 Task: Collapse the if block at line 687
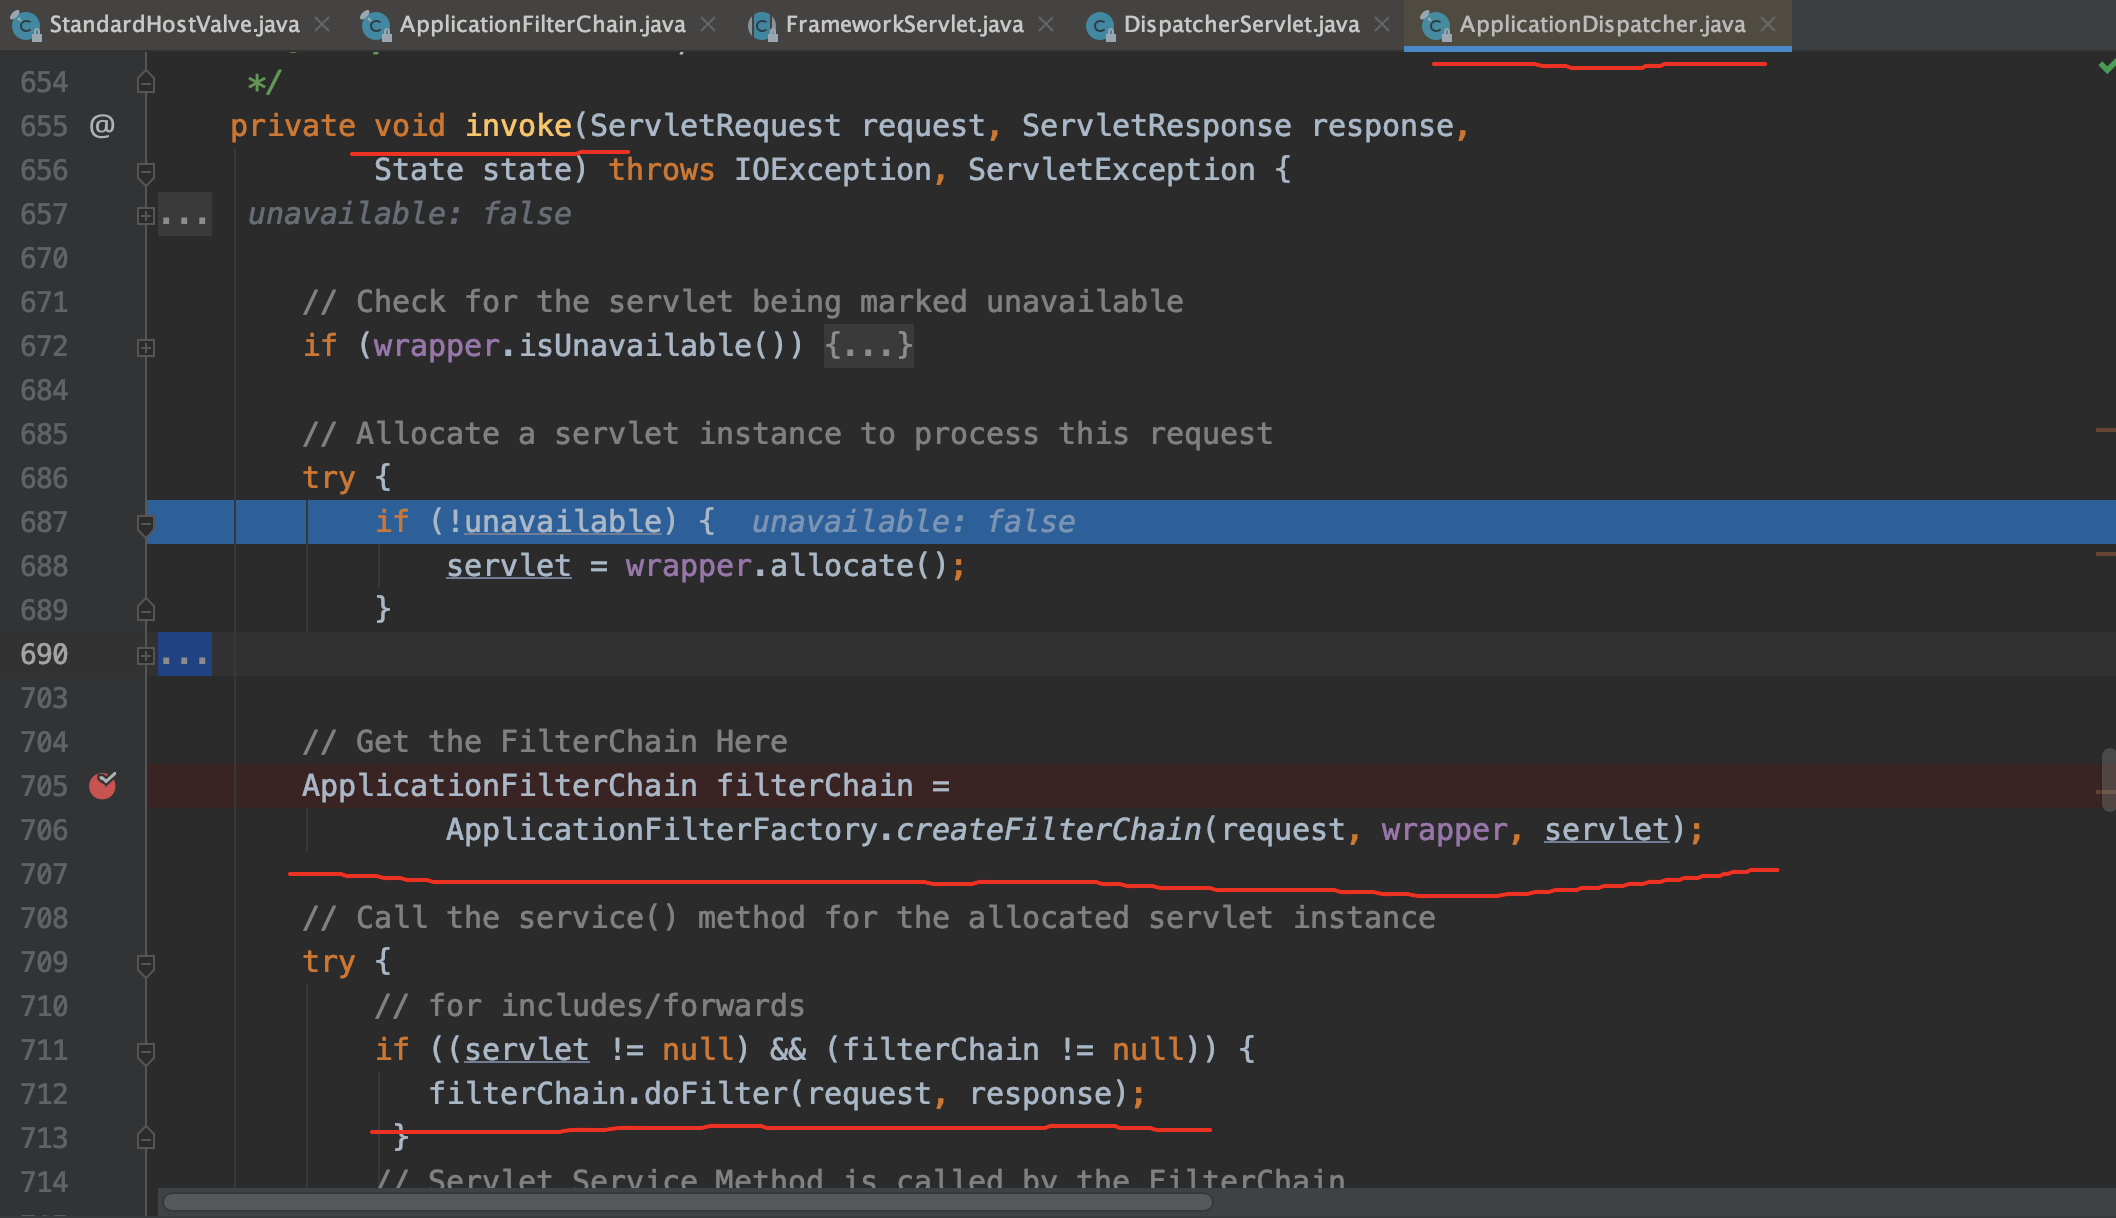pyautogui.click(x=146, y=523)
